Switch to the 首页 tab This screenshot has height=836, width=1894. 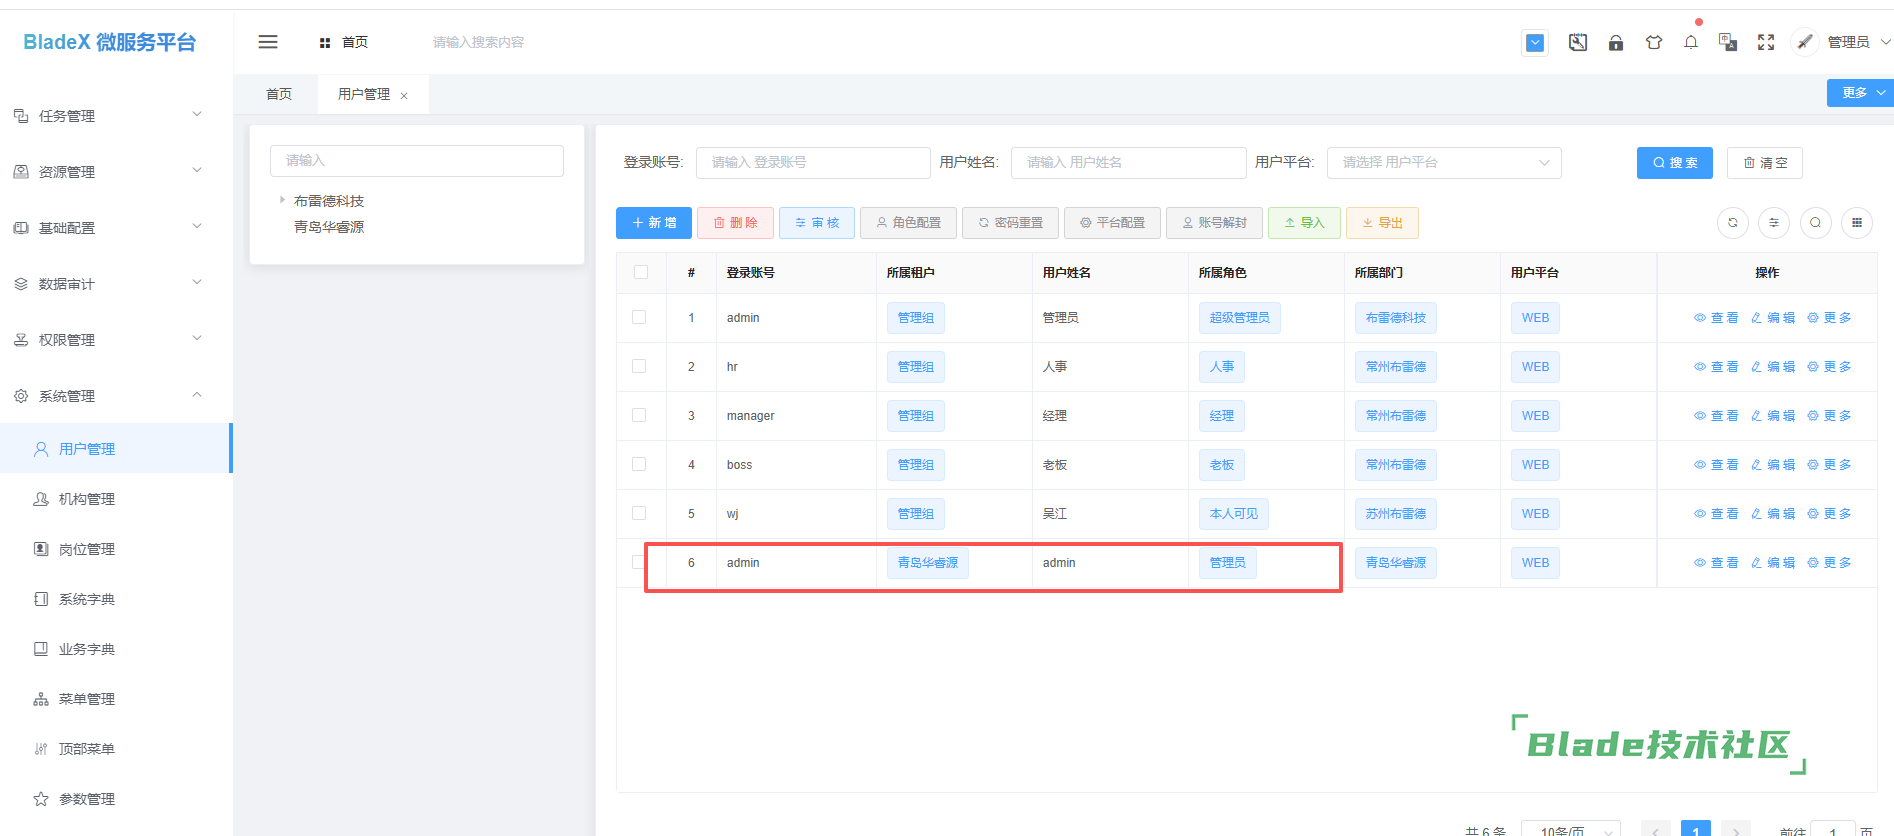point(279,94)
